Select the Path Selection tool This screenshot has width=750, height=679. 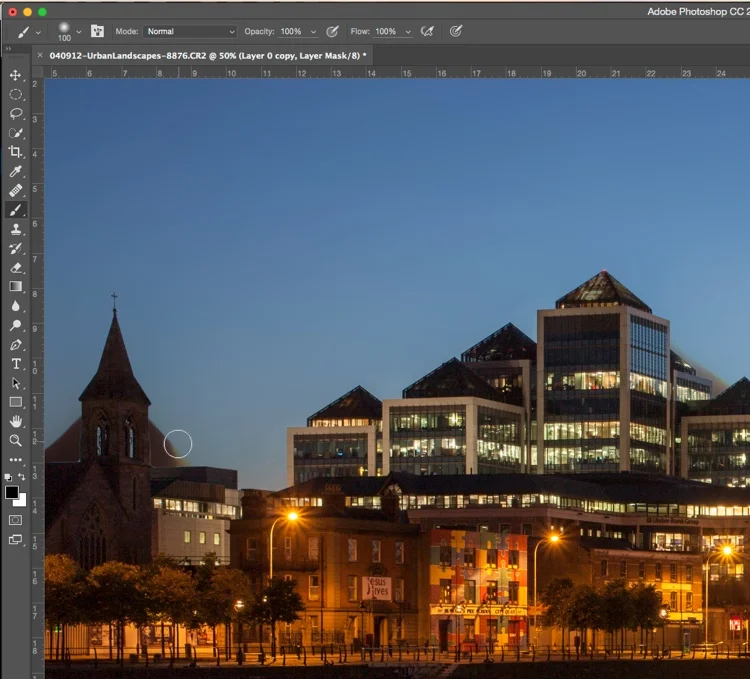pos(15,383)
